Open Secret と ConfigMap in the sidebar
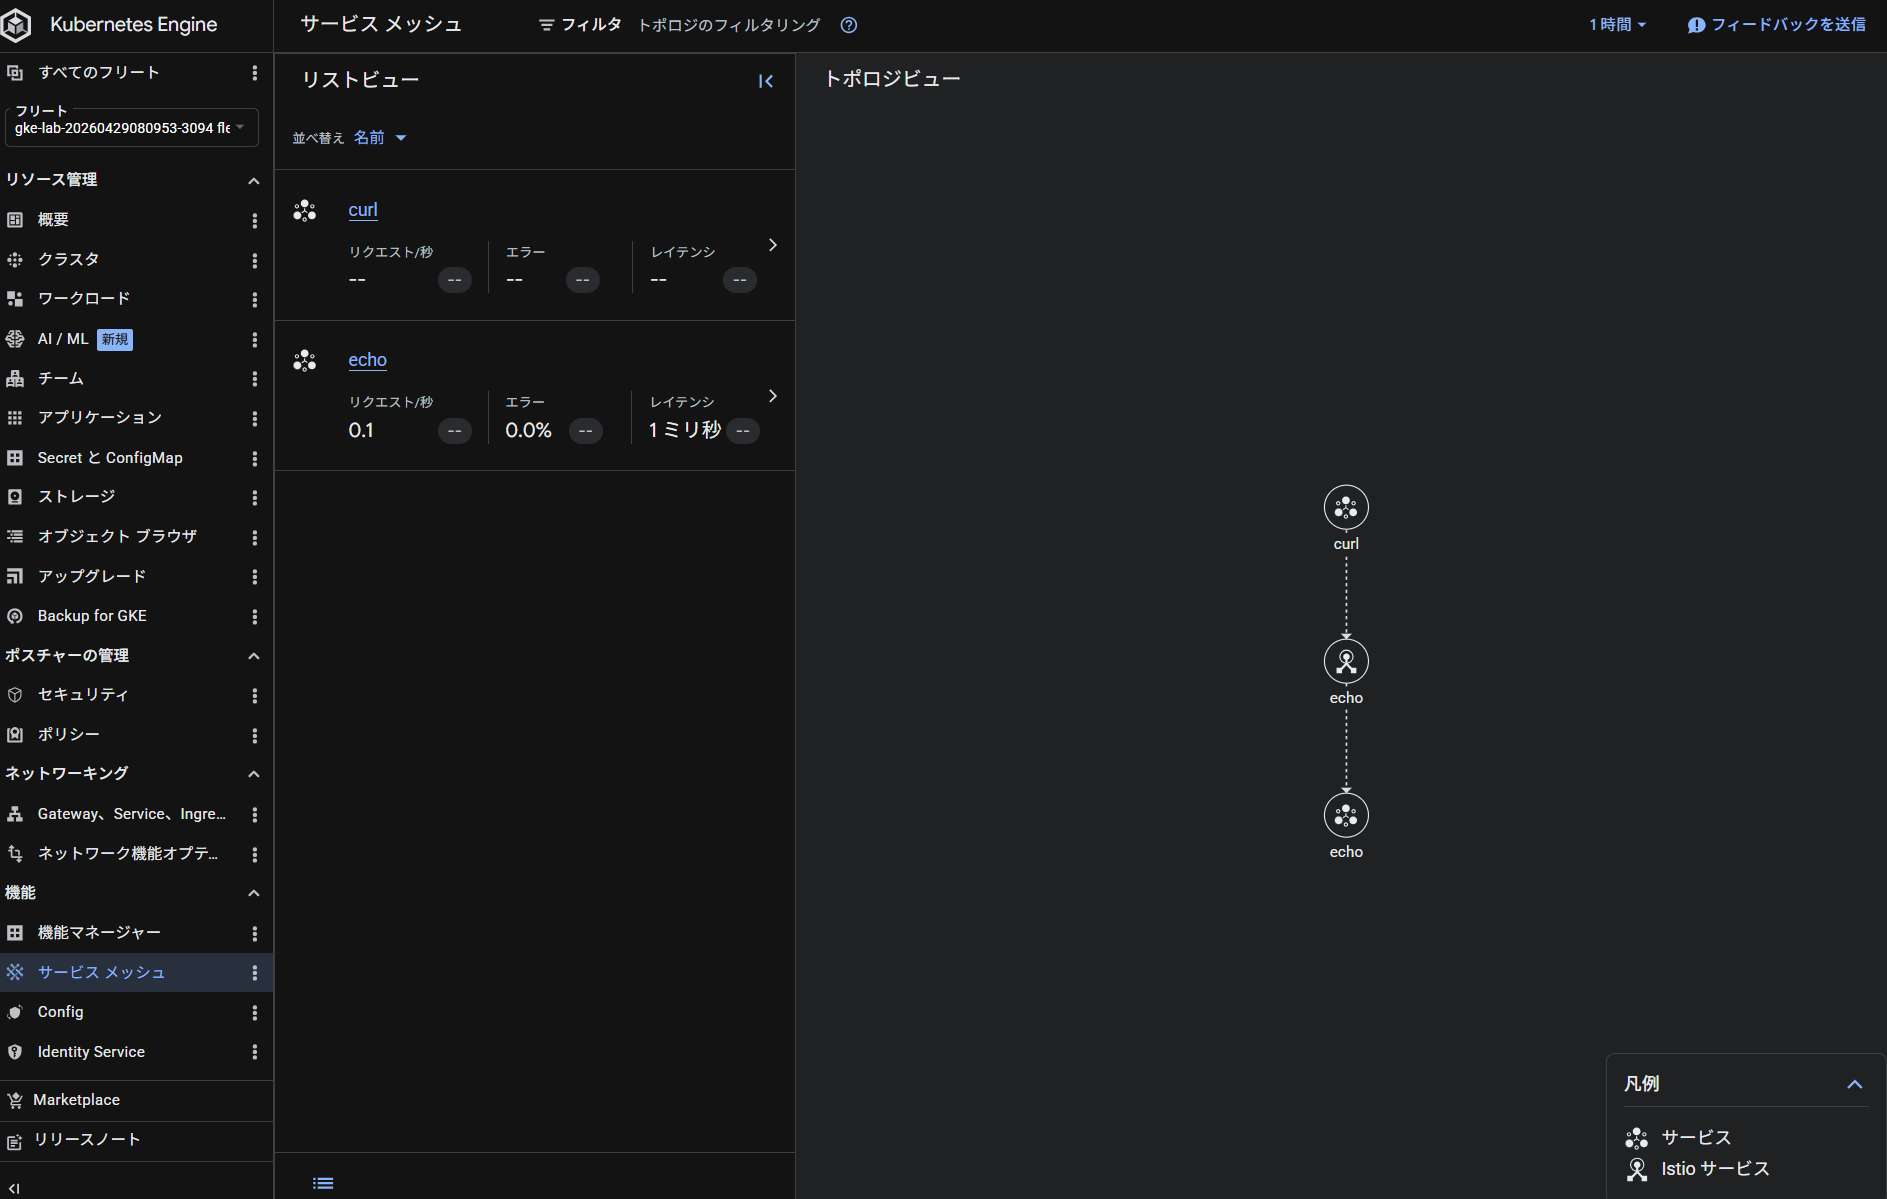This screenshot has width=1887, height=1199. coord(110,458)
